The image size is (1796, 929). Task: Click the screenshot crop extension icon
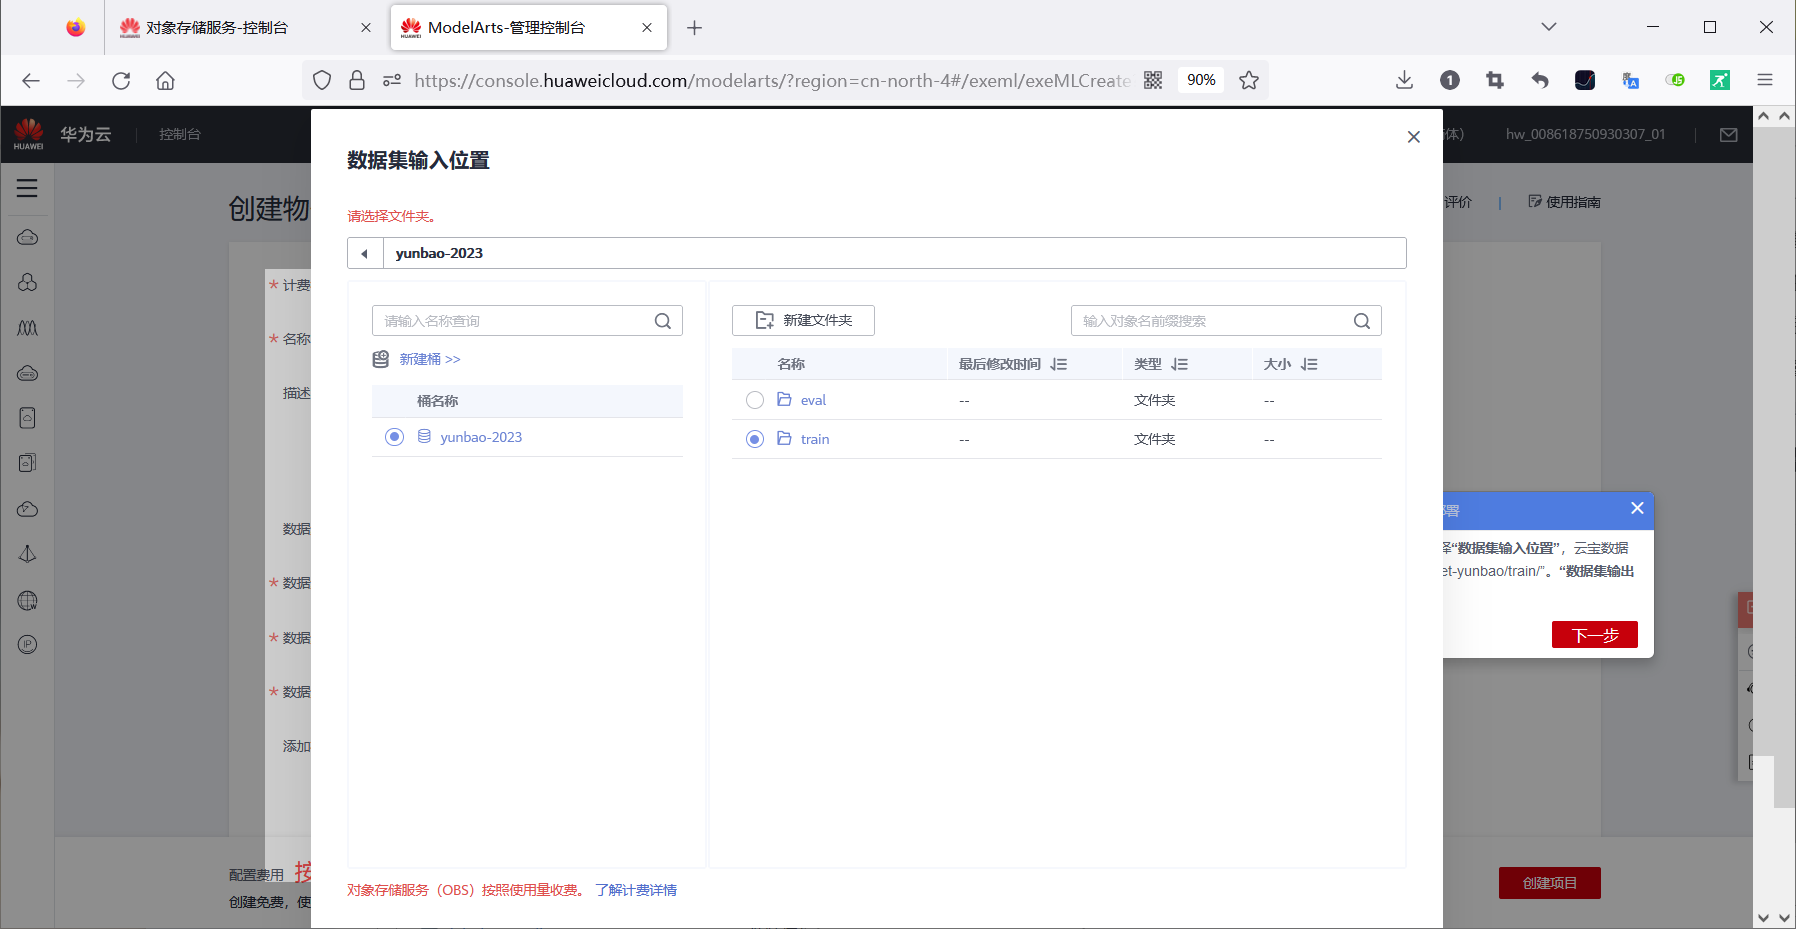click(1495, 80)
